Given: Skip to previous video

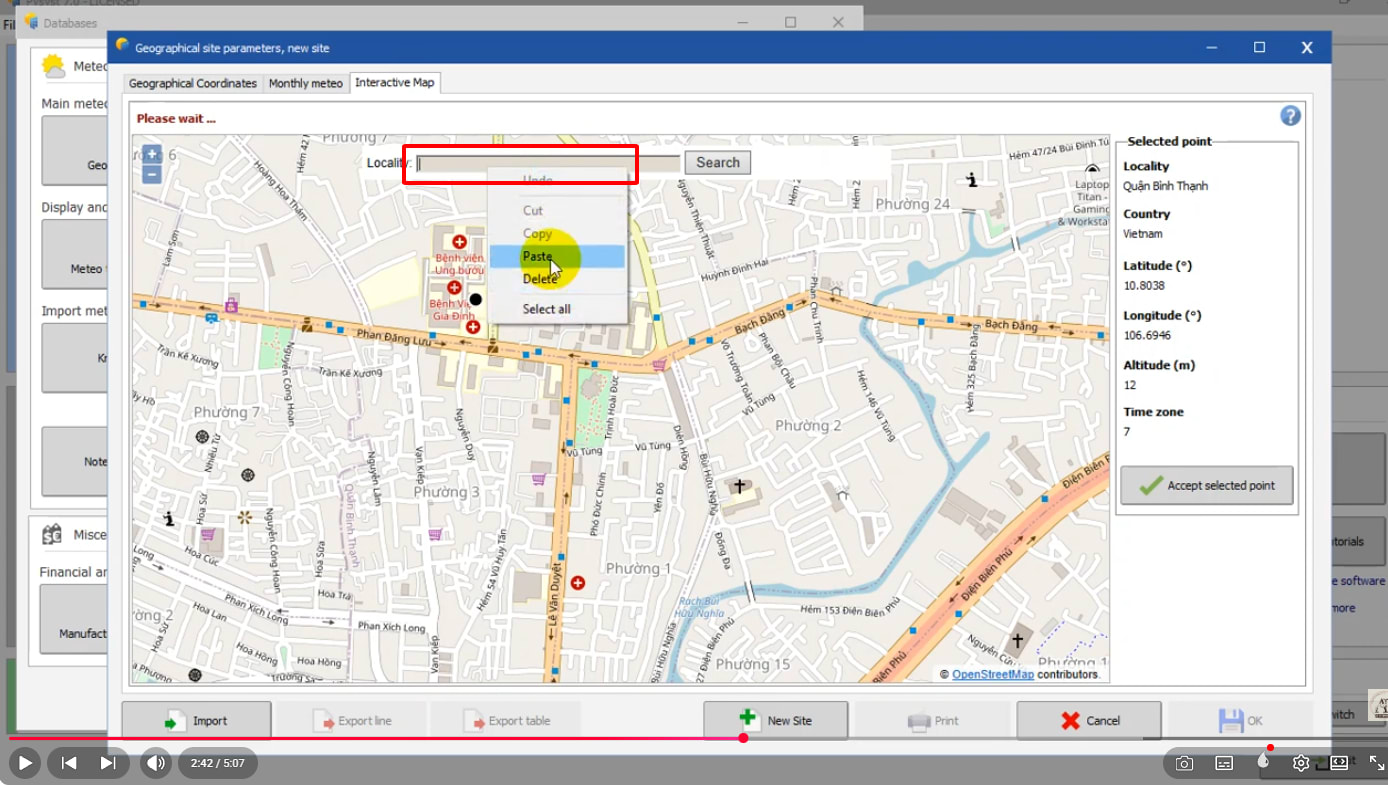Looking at the screenshot, I should [x=69, y=763].
